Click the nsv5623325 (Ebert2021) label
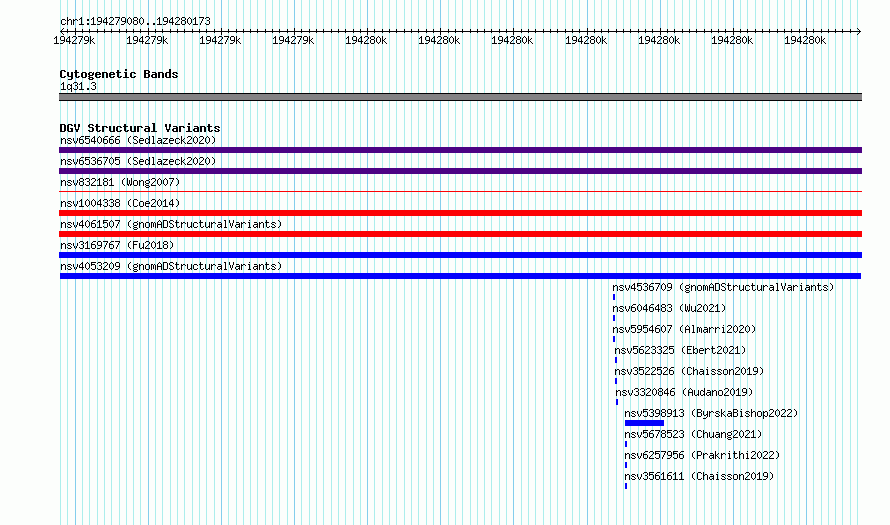 [x=680, y=350]
